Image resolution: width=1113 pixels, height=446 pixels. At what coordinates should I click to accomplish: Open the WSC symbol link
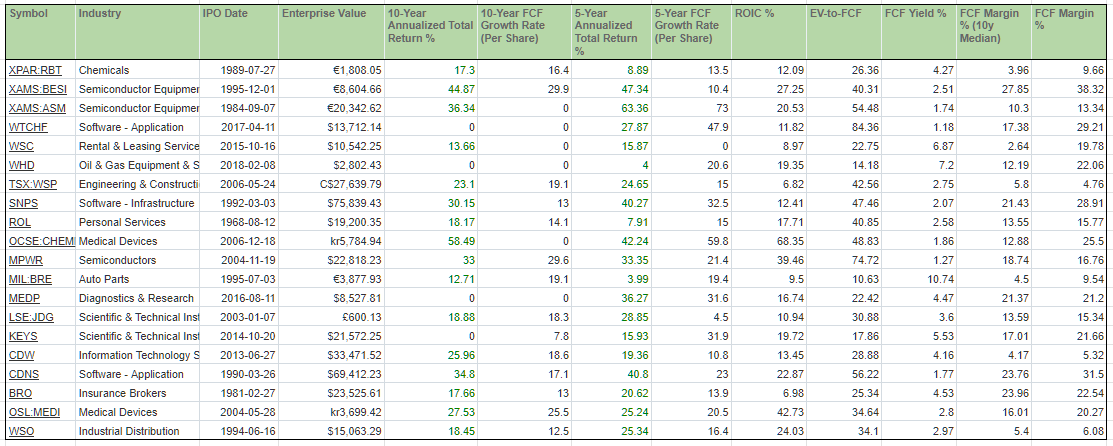coord(21,146)
